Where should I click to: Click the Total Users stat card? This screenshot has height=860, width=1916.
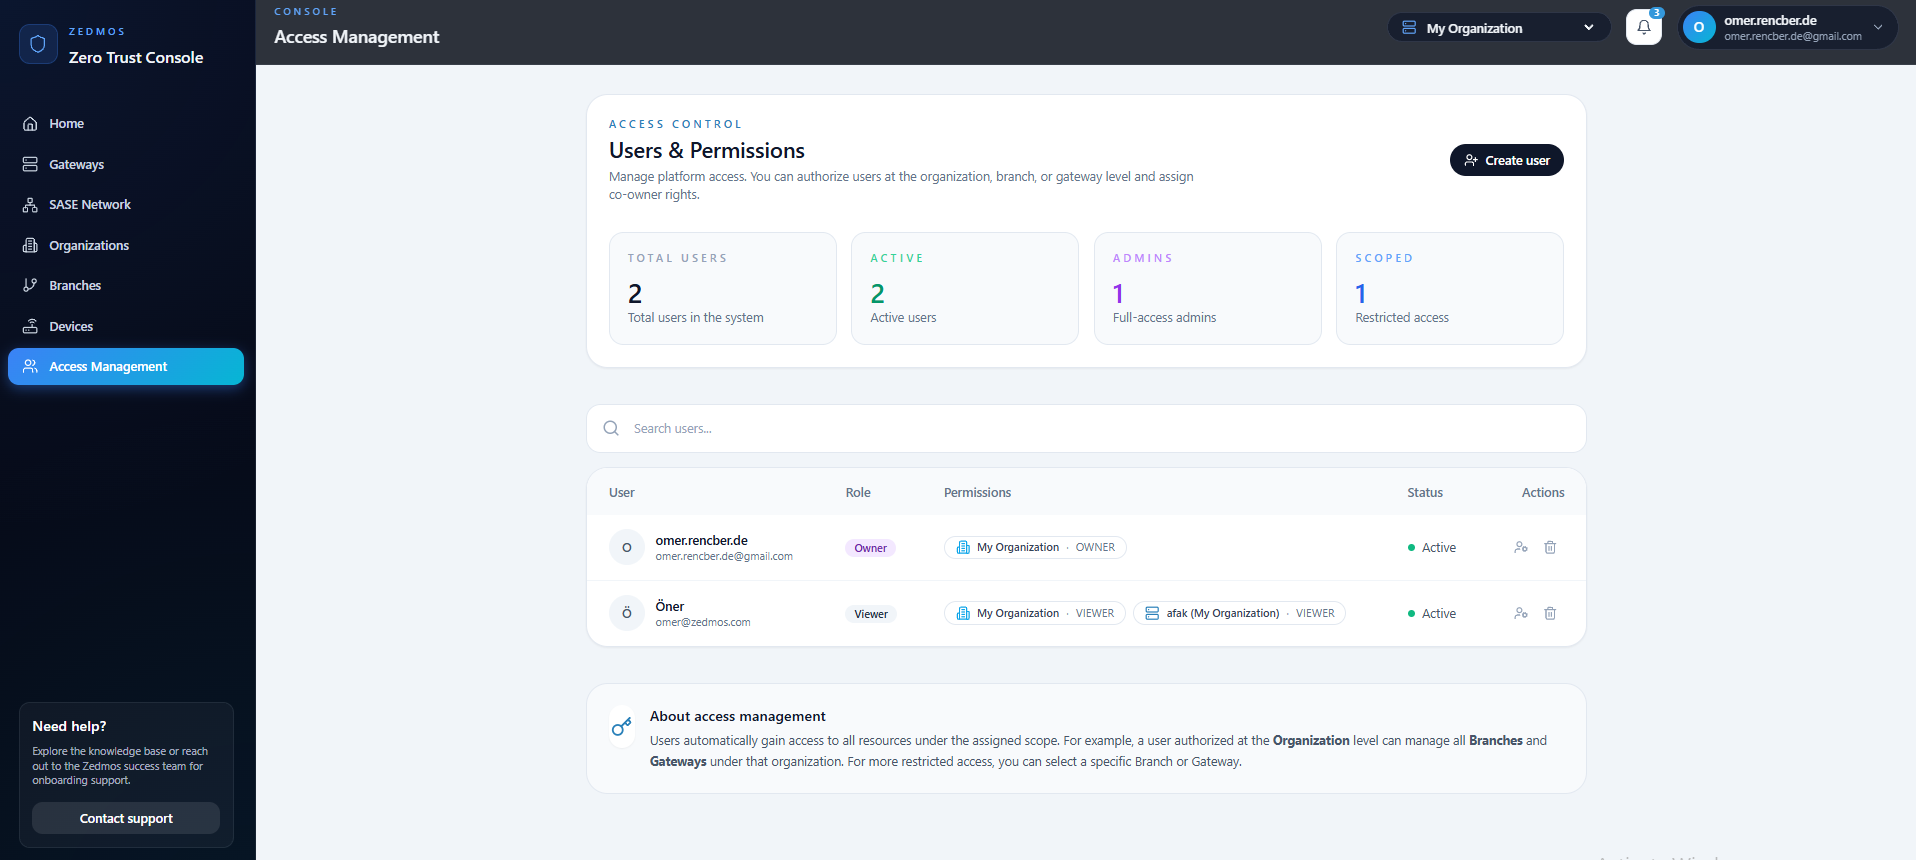(722, 288)
